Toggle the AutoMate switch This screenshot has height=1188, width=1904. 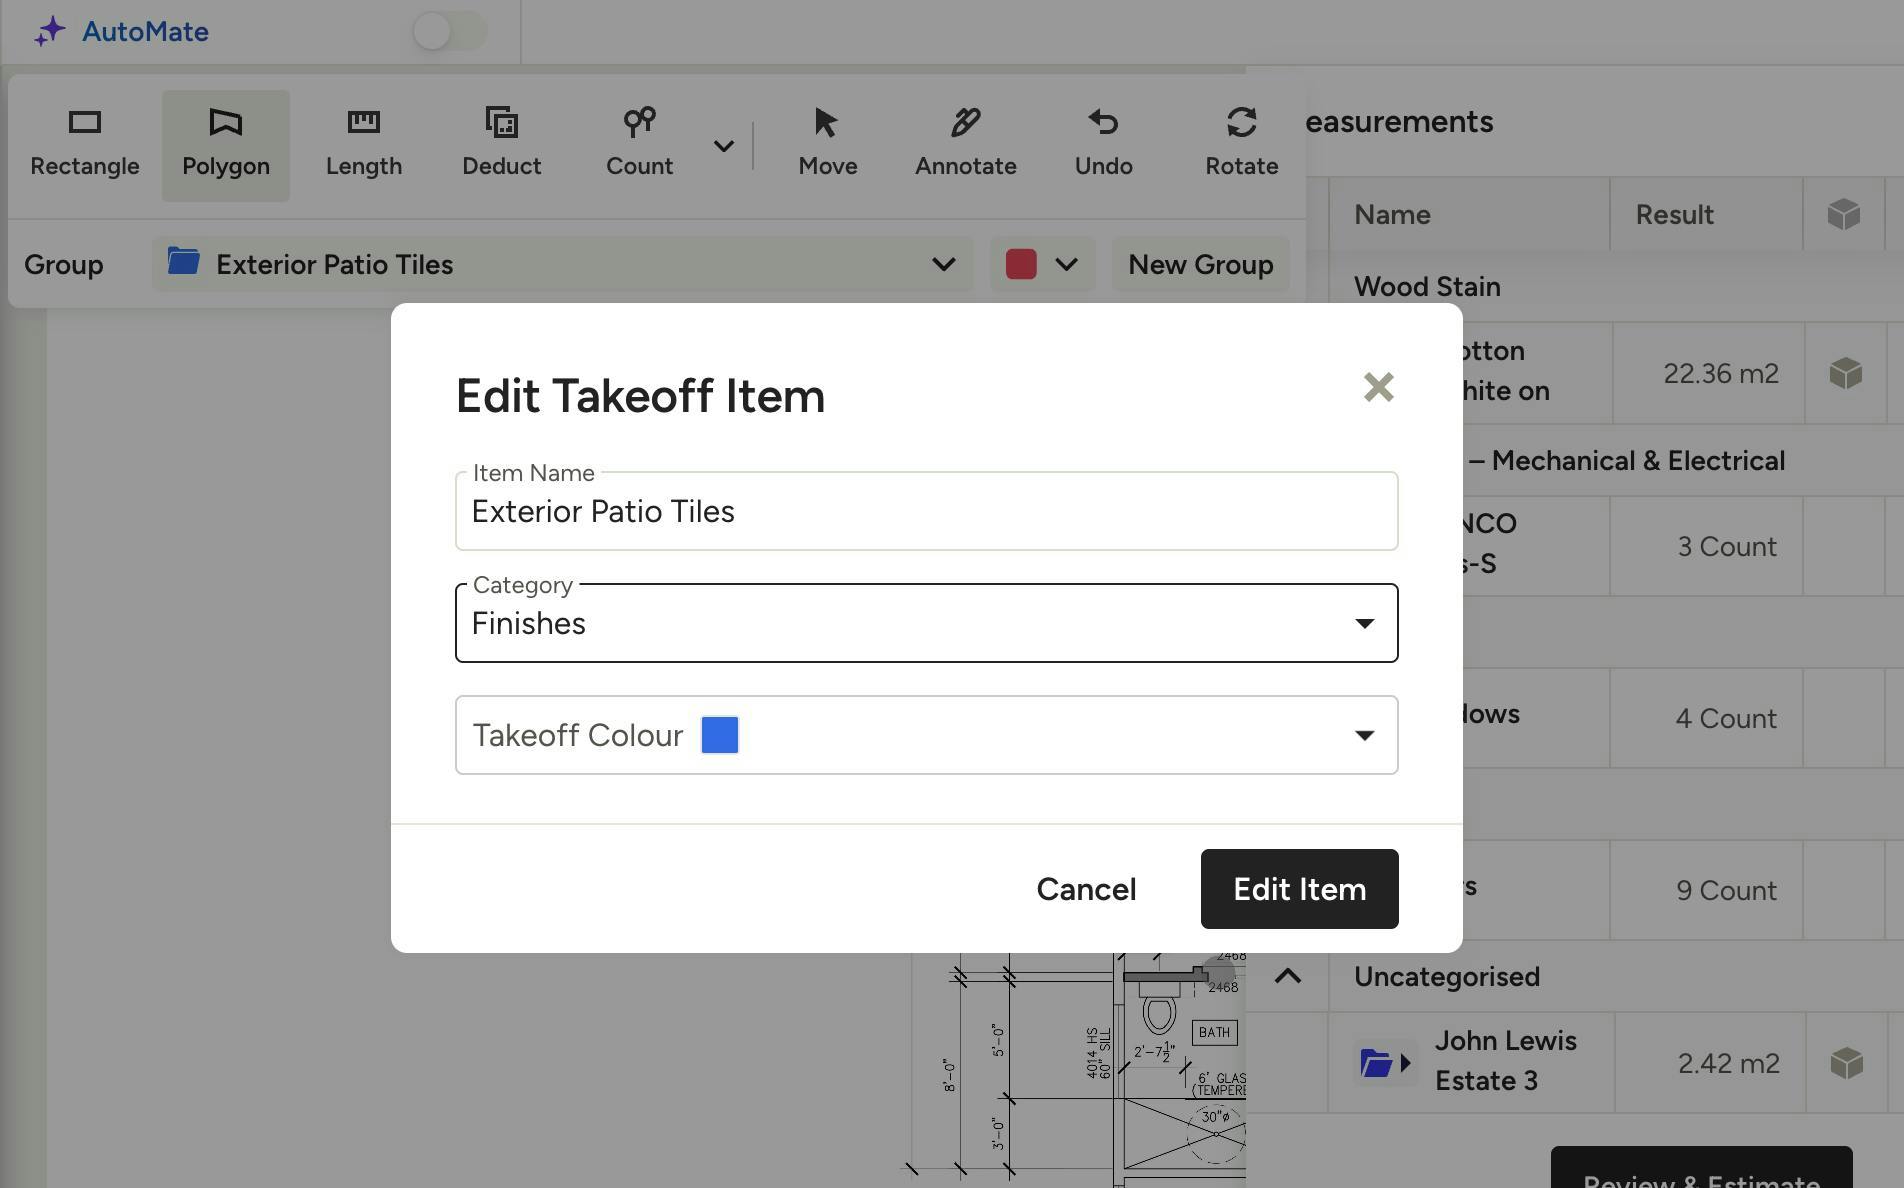(450, 31)
